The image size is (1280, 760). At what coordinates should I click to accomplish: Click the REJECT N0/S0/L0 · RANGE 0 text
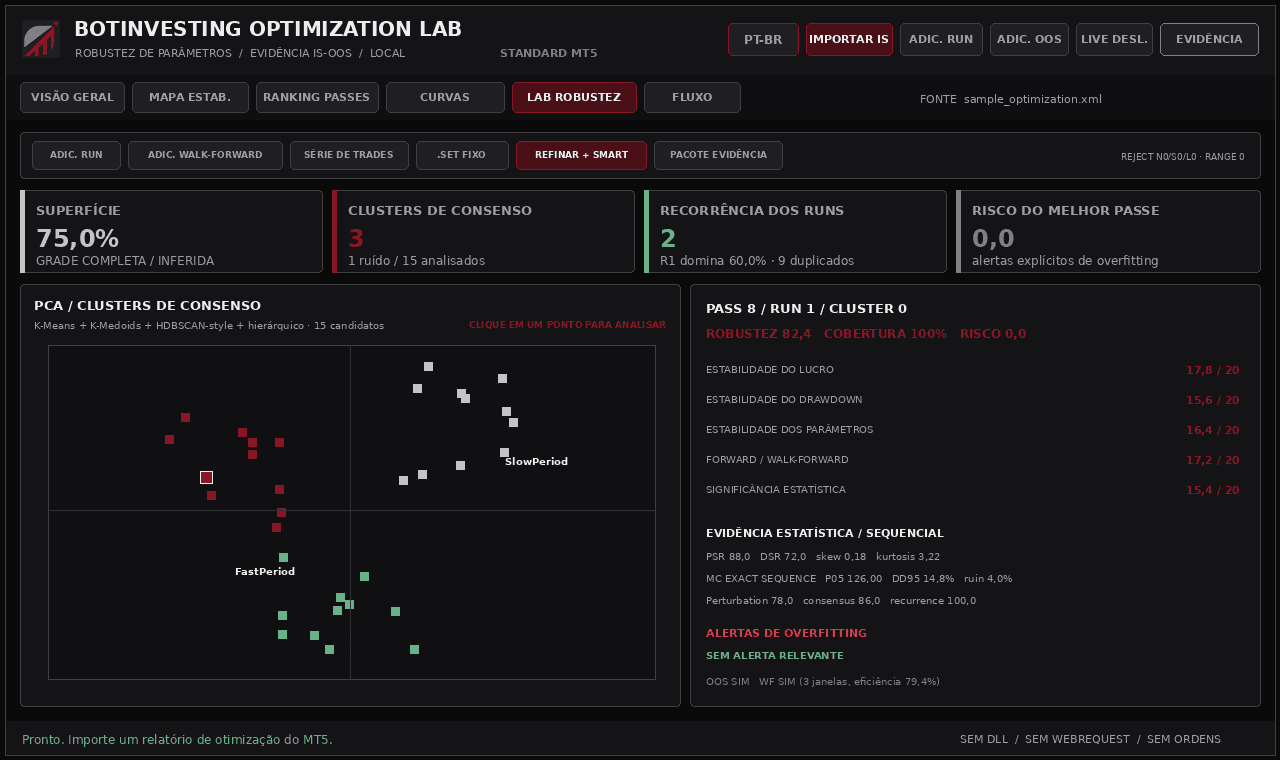[1183, 157]
